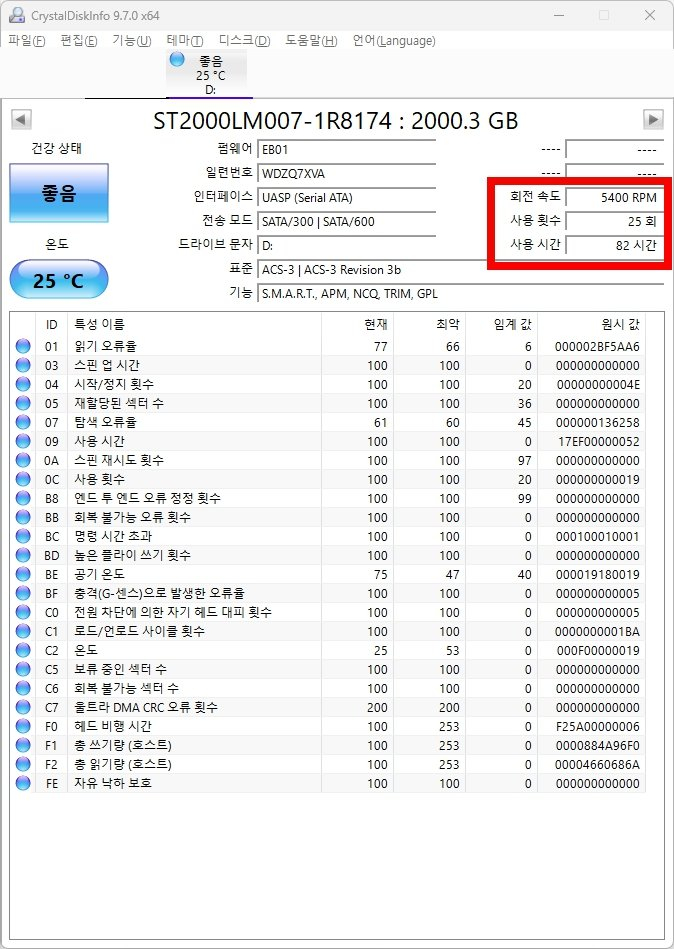The height and width of the screenshot is (949, 674).
Task: Click the rotation speed value 5400 RPM
Action: point(614,197)
